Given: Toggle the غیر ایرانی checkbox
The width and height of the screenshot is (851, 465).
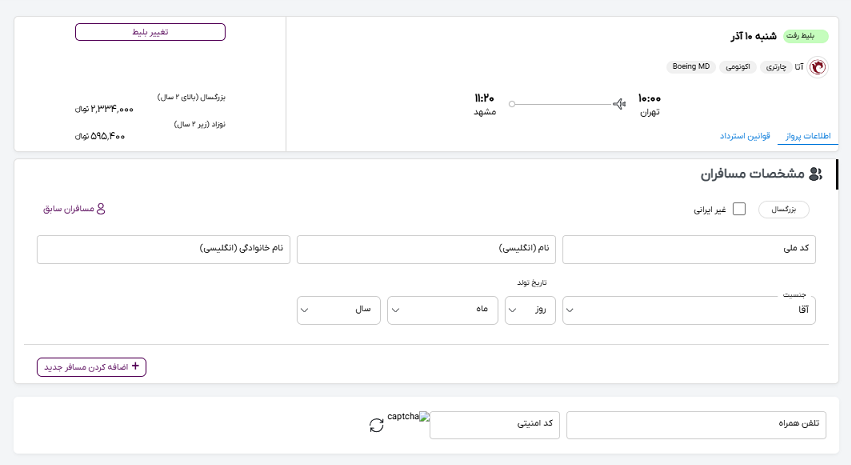Looking at the screenshot, I should click(x=739, y=209).
